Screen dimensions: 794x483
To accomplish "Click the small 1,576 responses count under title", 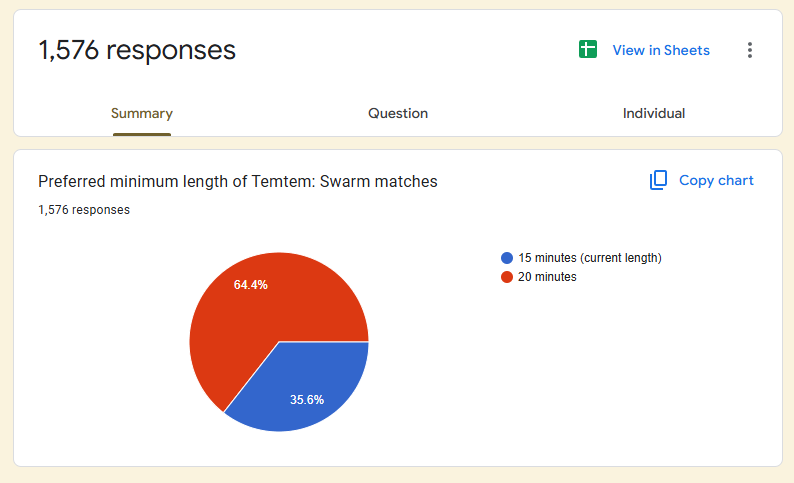I will point(84,210).
